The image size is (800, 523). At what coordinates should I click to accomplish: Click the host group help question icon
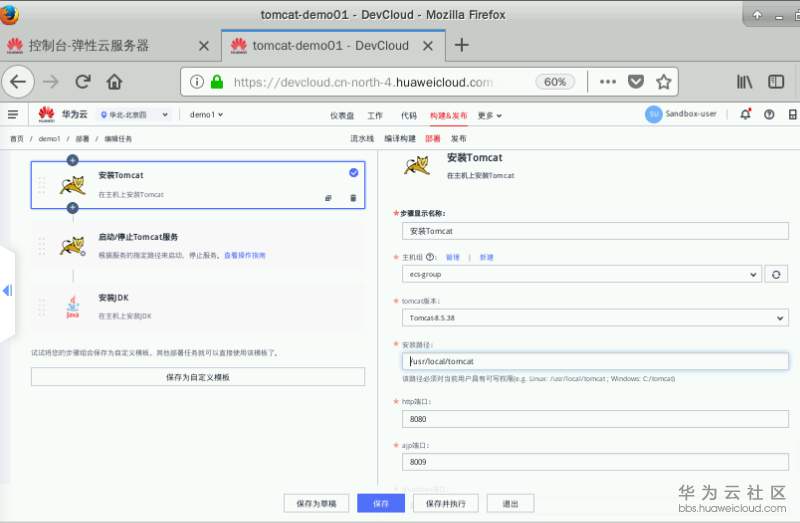(x=431, y=257)
